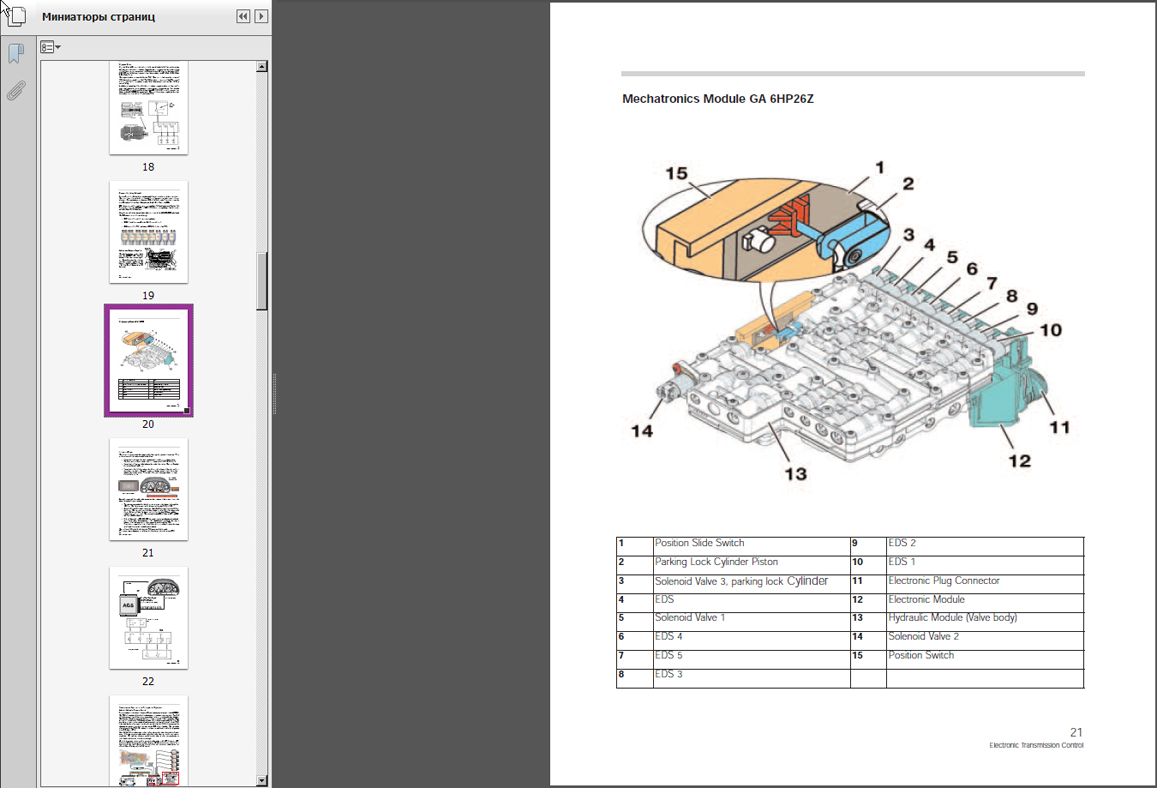
Task: Collapse the thumbnails panel with double-arrow button
Action: point(243,17)
